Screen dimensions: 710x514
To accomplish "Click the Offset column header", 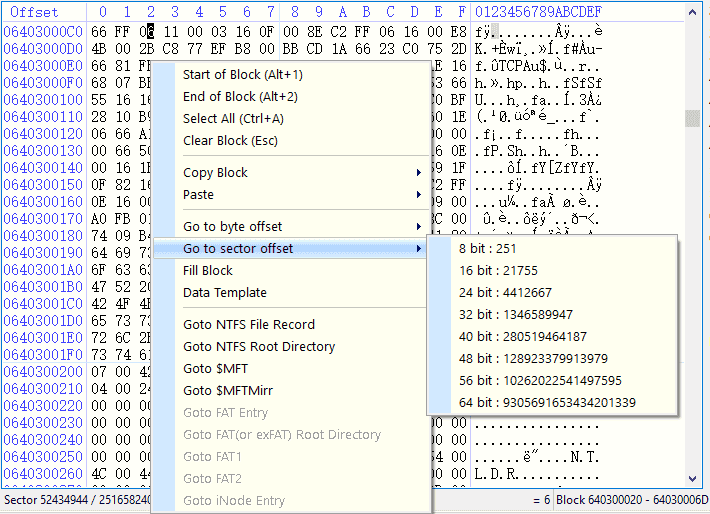I will [35, 12].
